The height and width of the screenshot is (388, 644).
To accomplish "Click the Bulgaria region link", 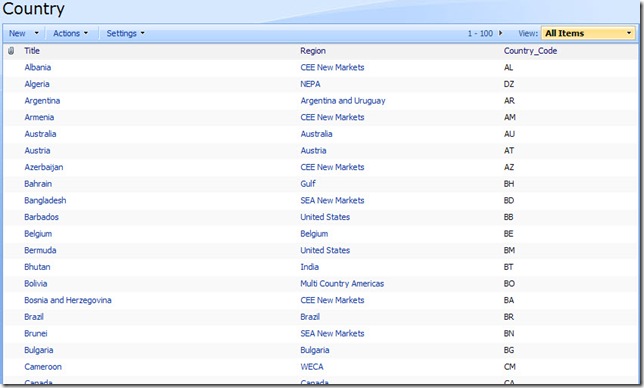I will pos(315,350).
